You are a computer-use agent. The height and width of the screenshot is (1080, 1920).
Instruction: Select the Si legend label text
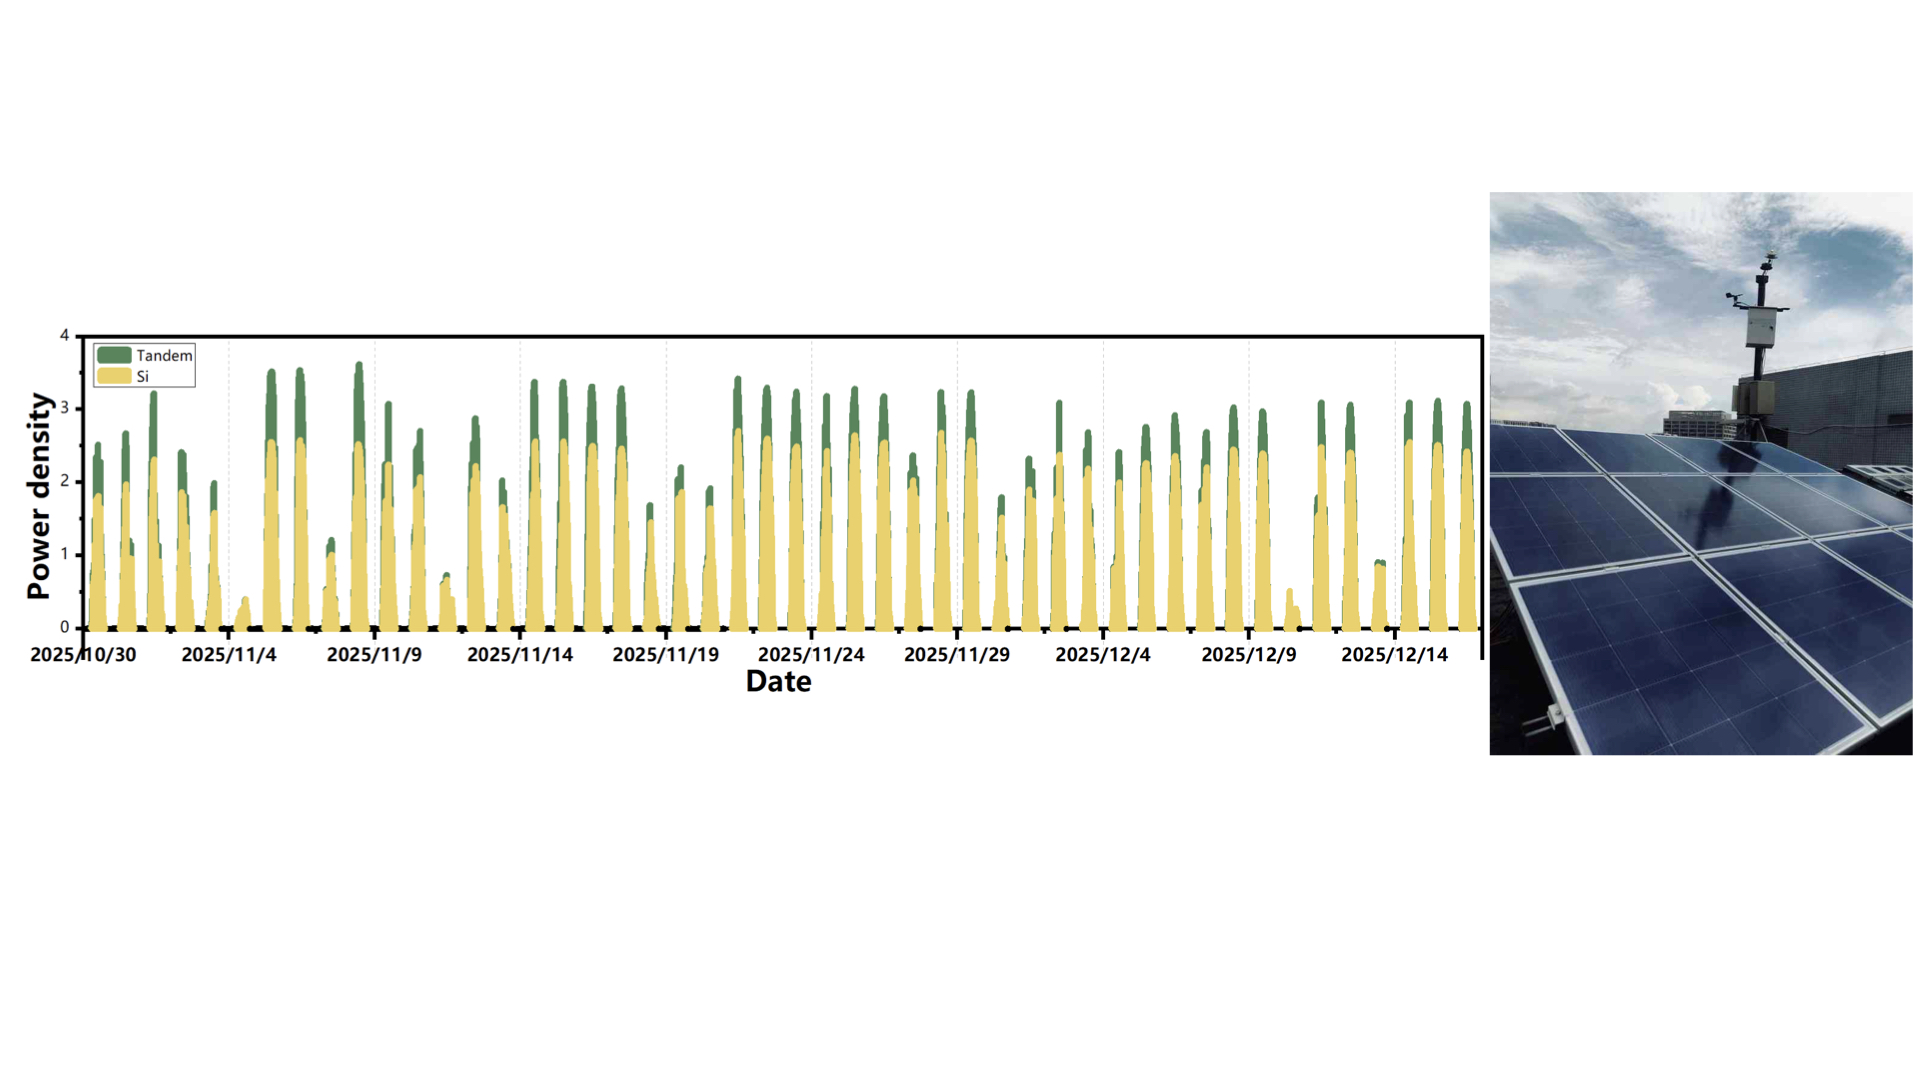142,377
